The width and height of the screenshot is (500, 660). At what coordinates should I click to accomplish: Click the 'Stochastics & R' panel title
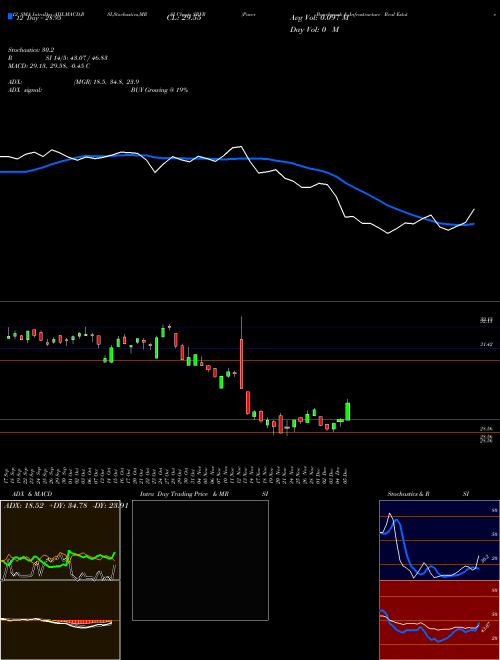408,494
